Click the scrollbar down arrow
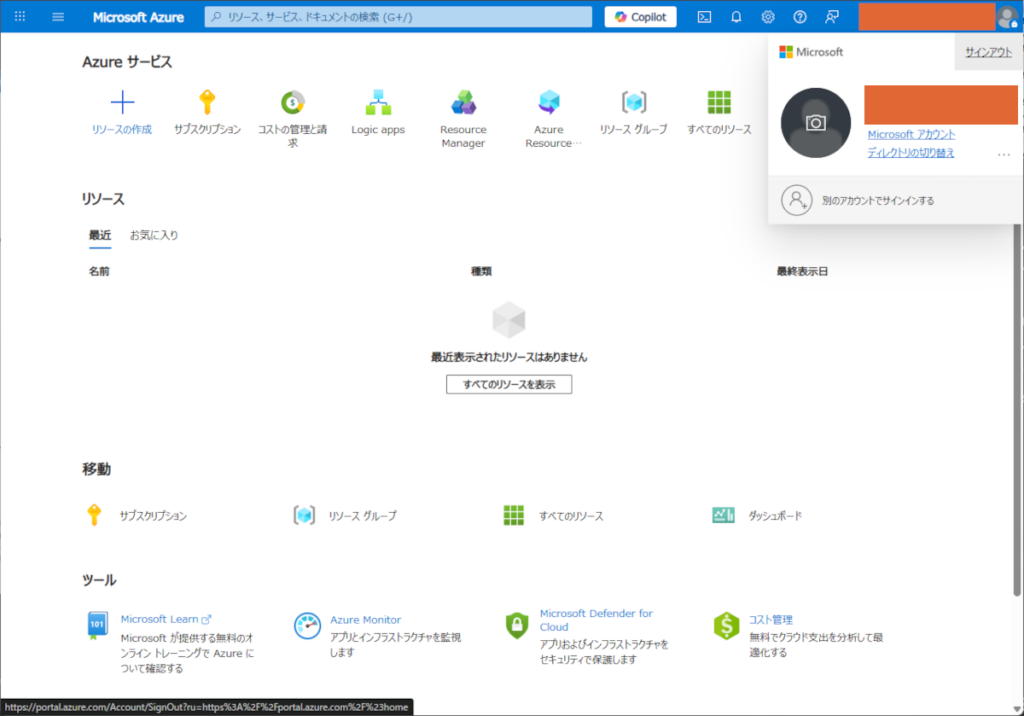The width and height of the screenshot is (1024, 716). point(1017,709)
